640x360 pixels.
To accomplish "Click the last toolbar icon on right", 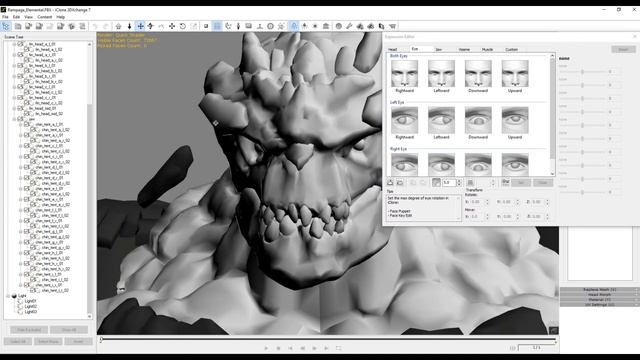I will point(392,26).
